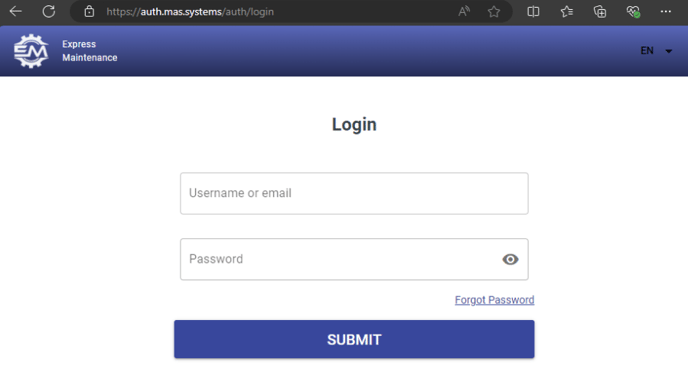The image size is (688, 391).
Task: Open Browser essentials heart icon
Action: (x=633, y=12)
